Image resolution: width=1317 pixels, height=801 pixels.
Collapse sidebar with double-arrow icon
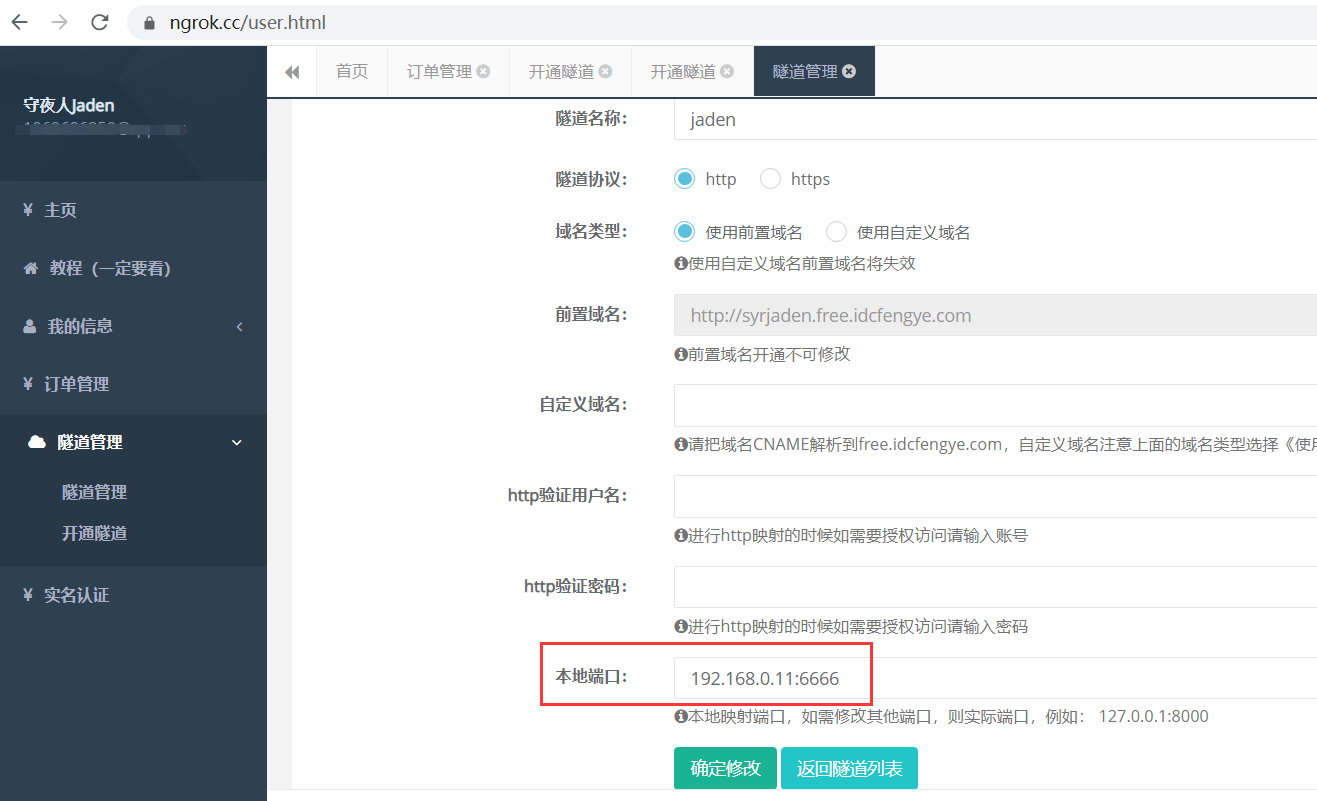pos(292,72)
